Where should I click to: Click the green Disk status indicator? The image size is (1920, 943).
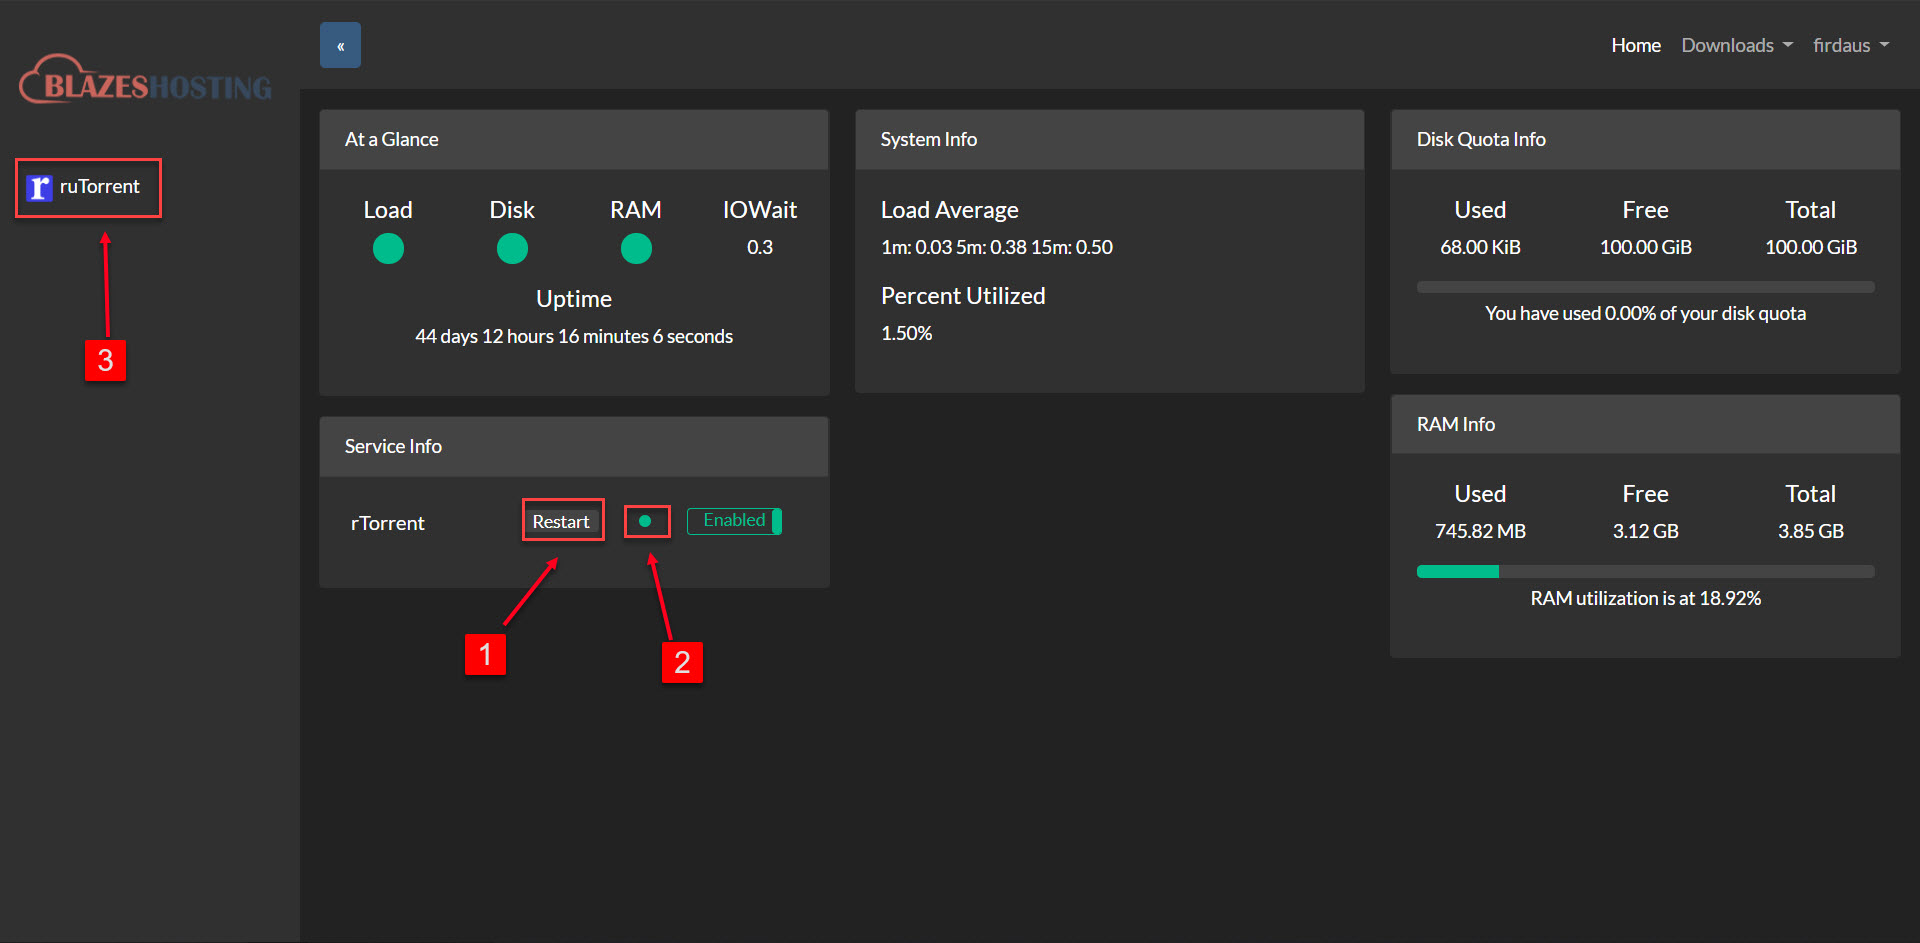[512, 248]
